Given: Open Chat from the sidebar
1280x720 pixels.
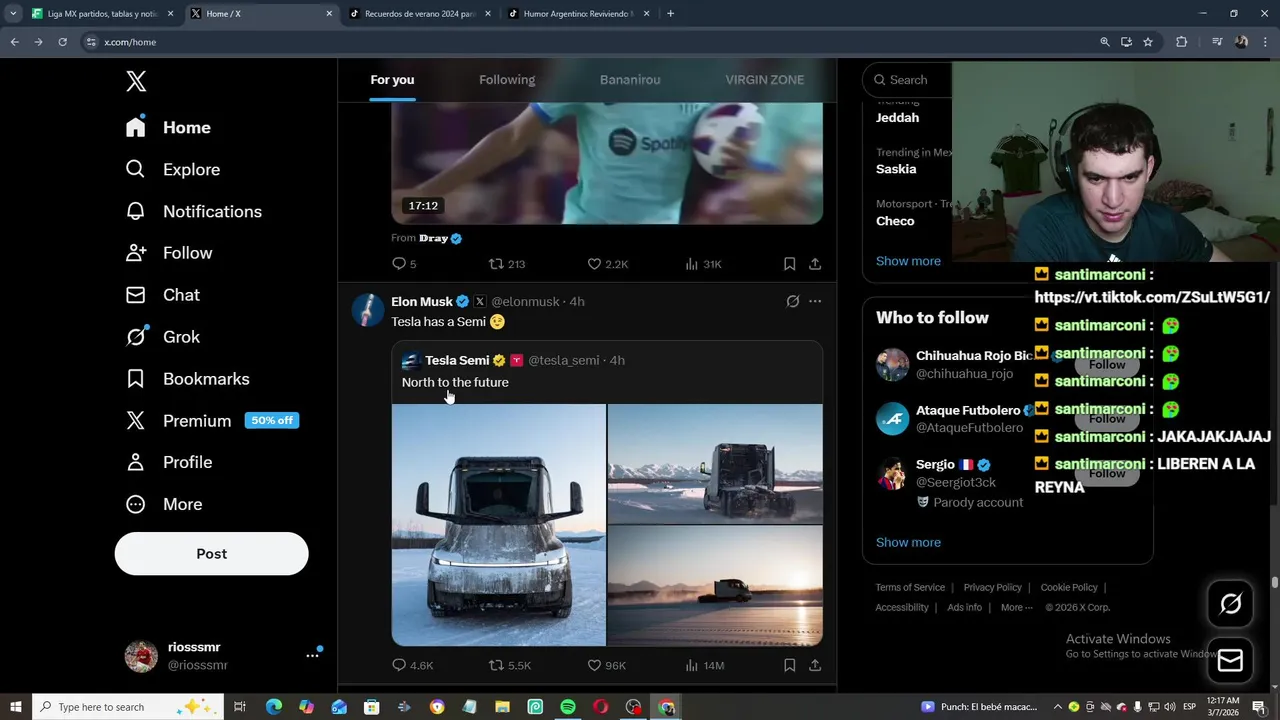Looking at the screenshot, I should pos(162,295).
